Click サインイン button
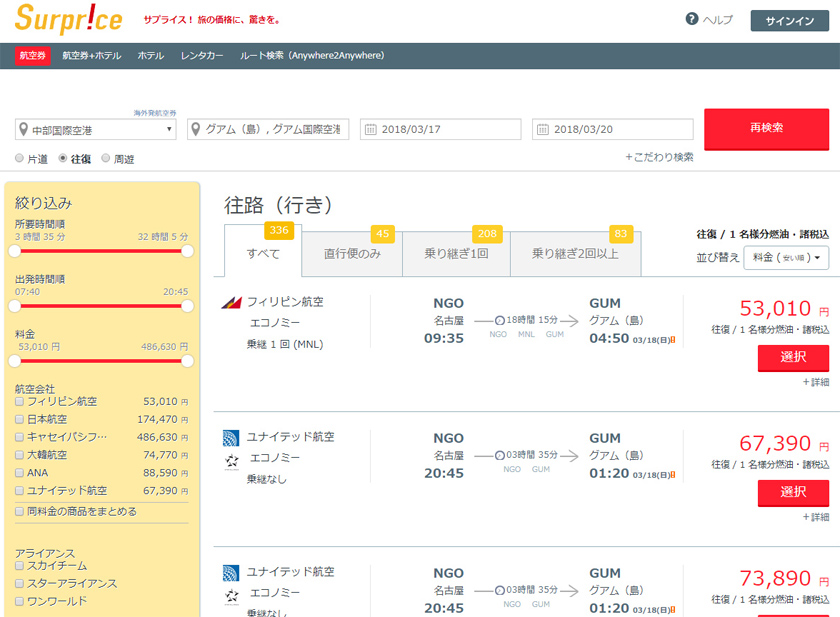Viewport: 840px width, 617px height. point(790,21)
